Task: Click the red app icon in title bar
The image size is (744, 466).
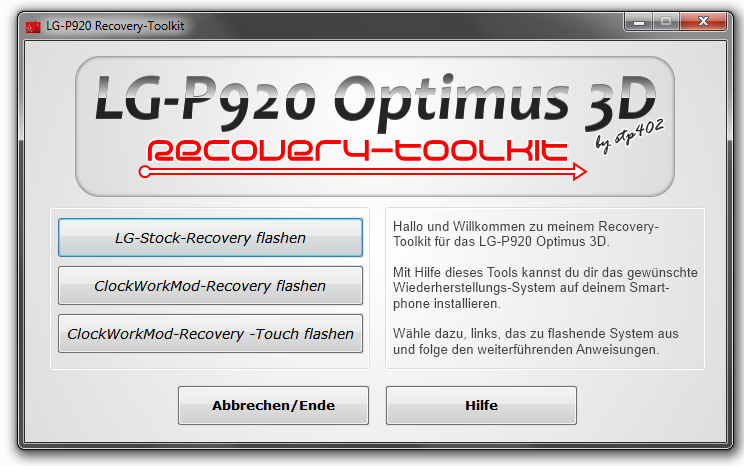Action: coord(33,27)
